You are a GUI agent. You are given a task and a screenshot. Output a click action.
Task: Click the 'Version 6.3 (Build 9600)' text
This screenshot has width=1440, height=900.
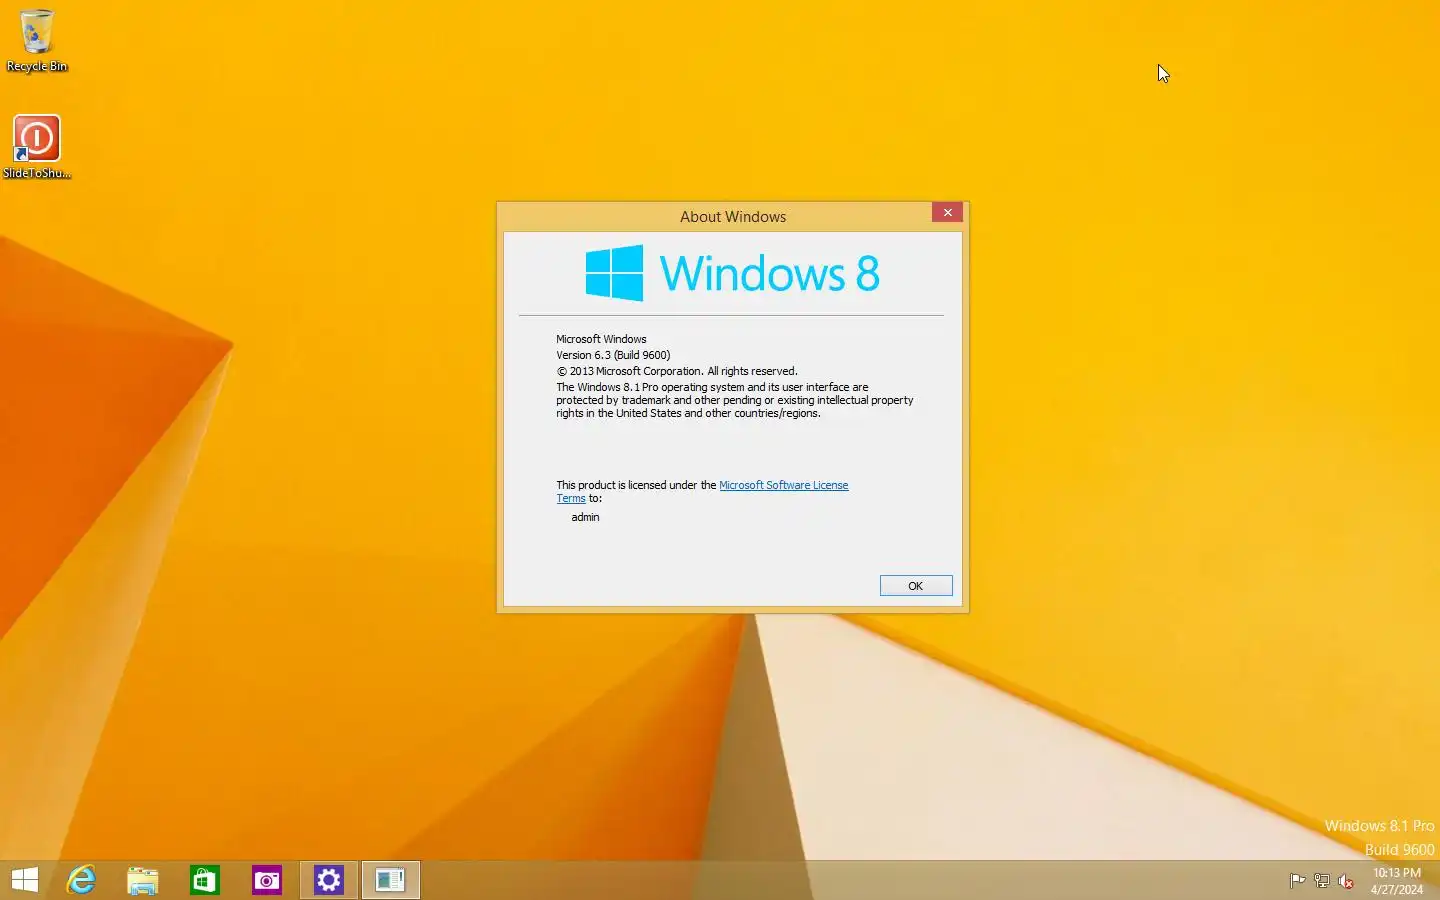(613, 355)
